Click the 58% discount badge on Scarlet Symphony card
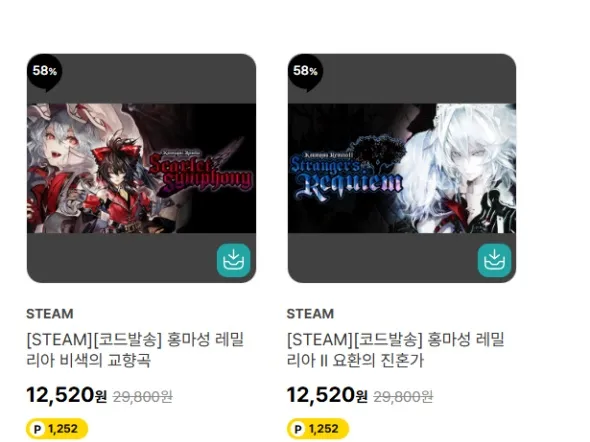590x442 pixels. click(x=44, y=72)
